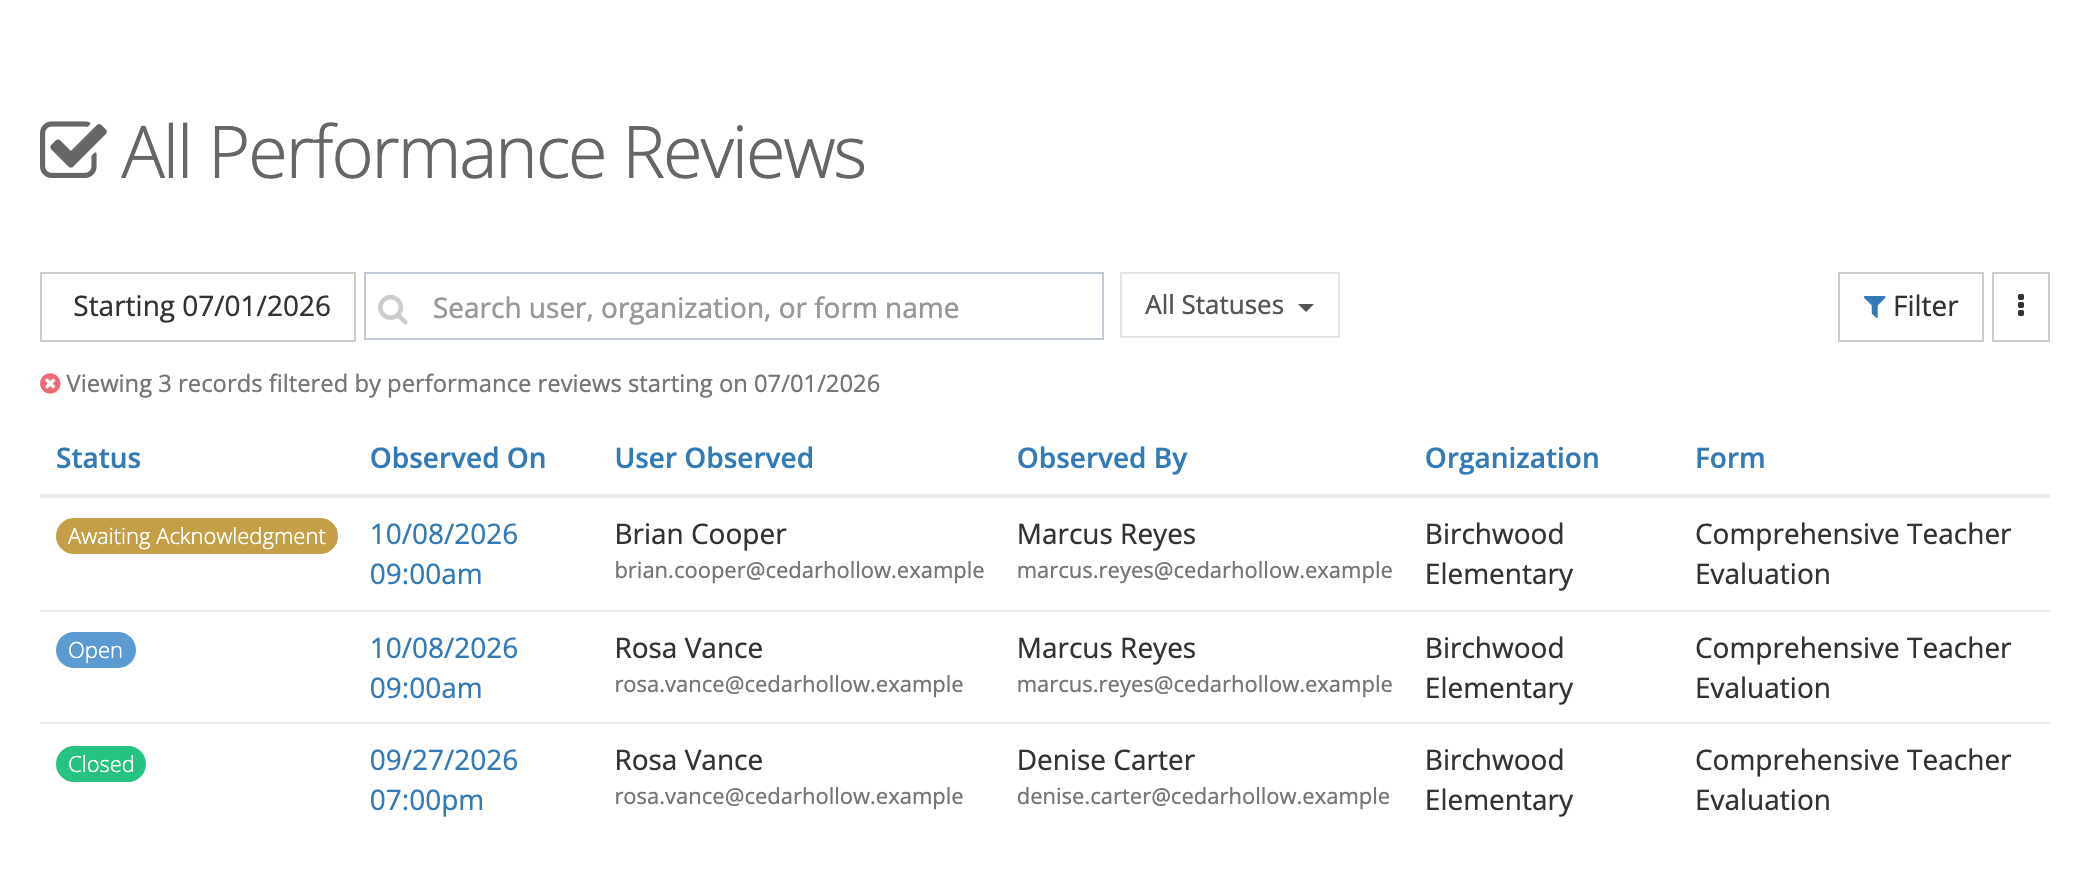This screenshot has width=2090, height=880.
Task: Click the Open status badge
Action: [x=96, y=650]
